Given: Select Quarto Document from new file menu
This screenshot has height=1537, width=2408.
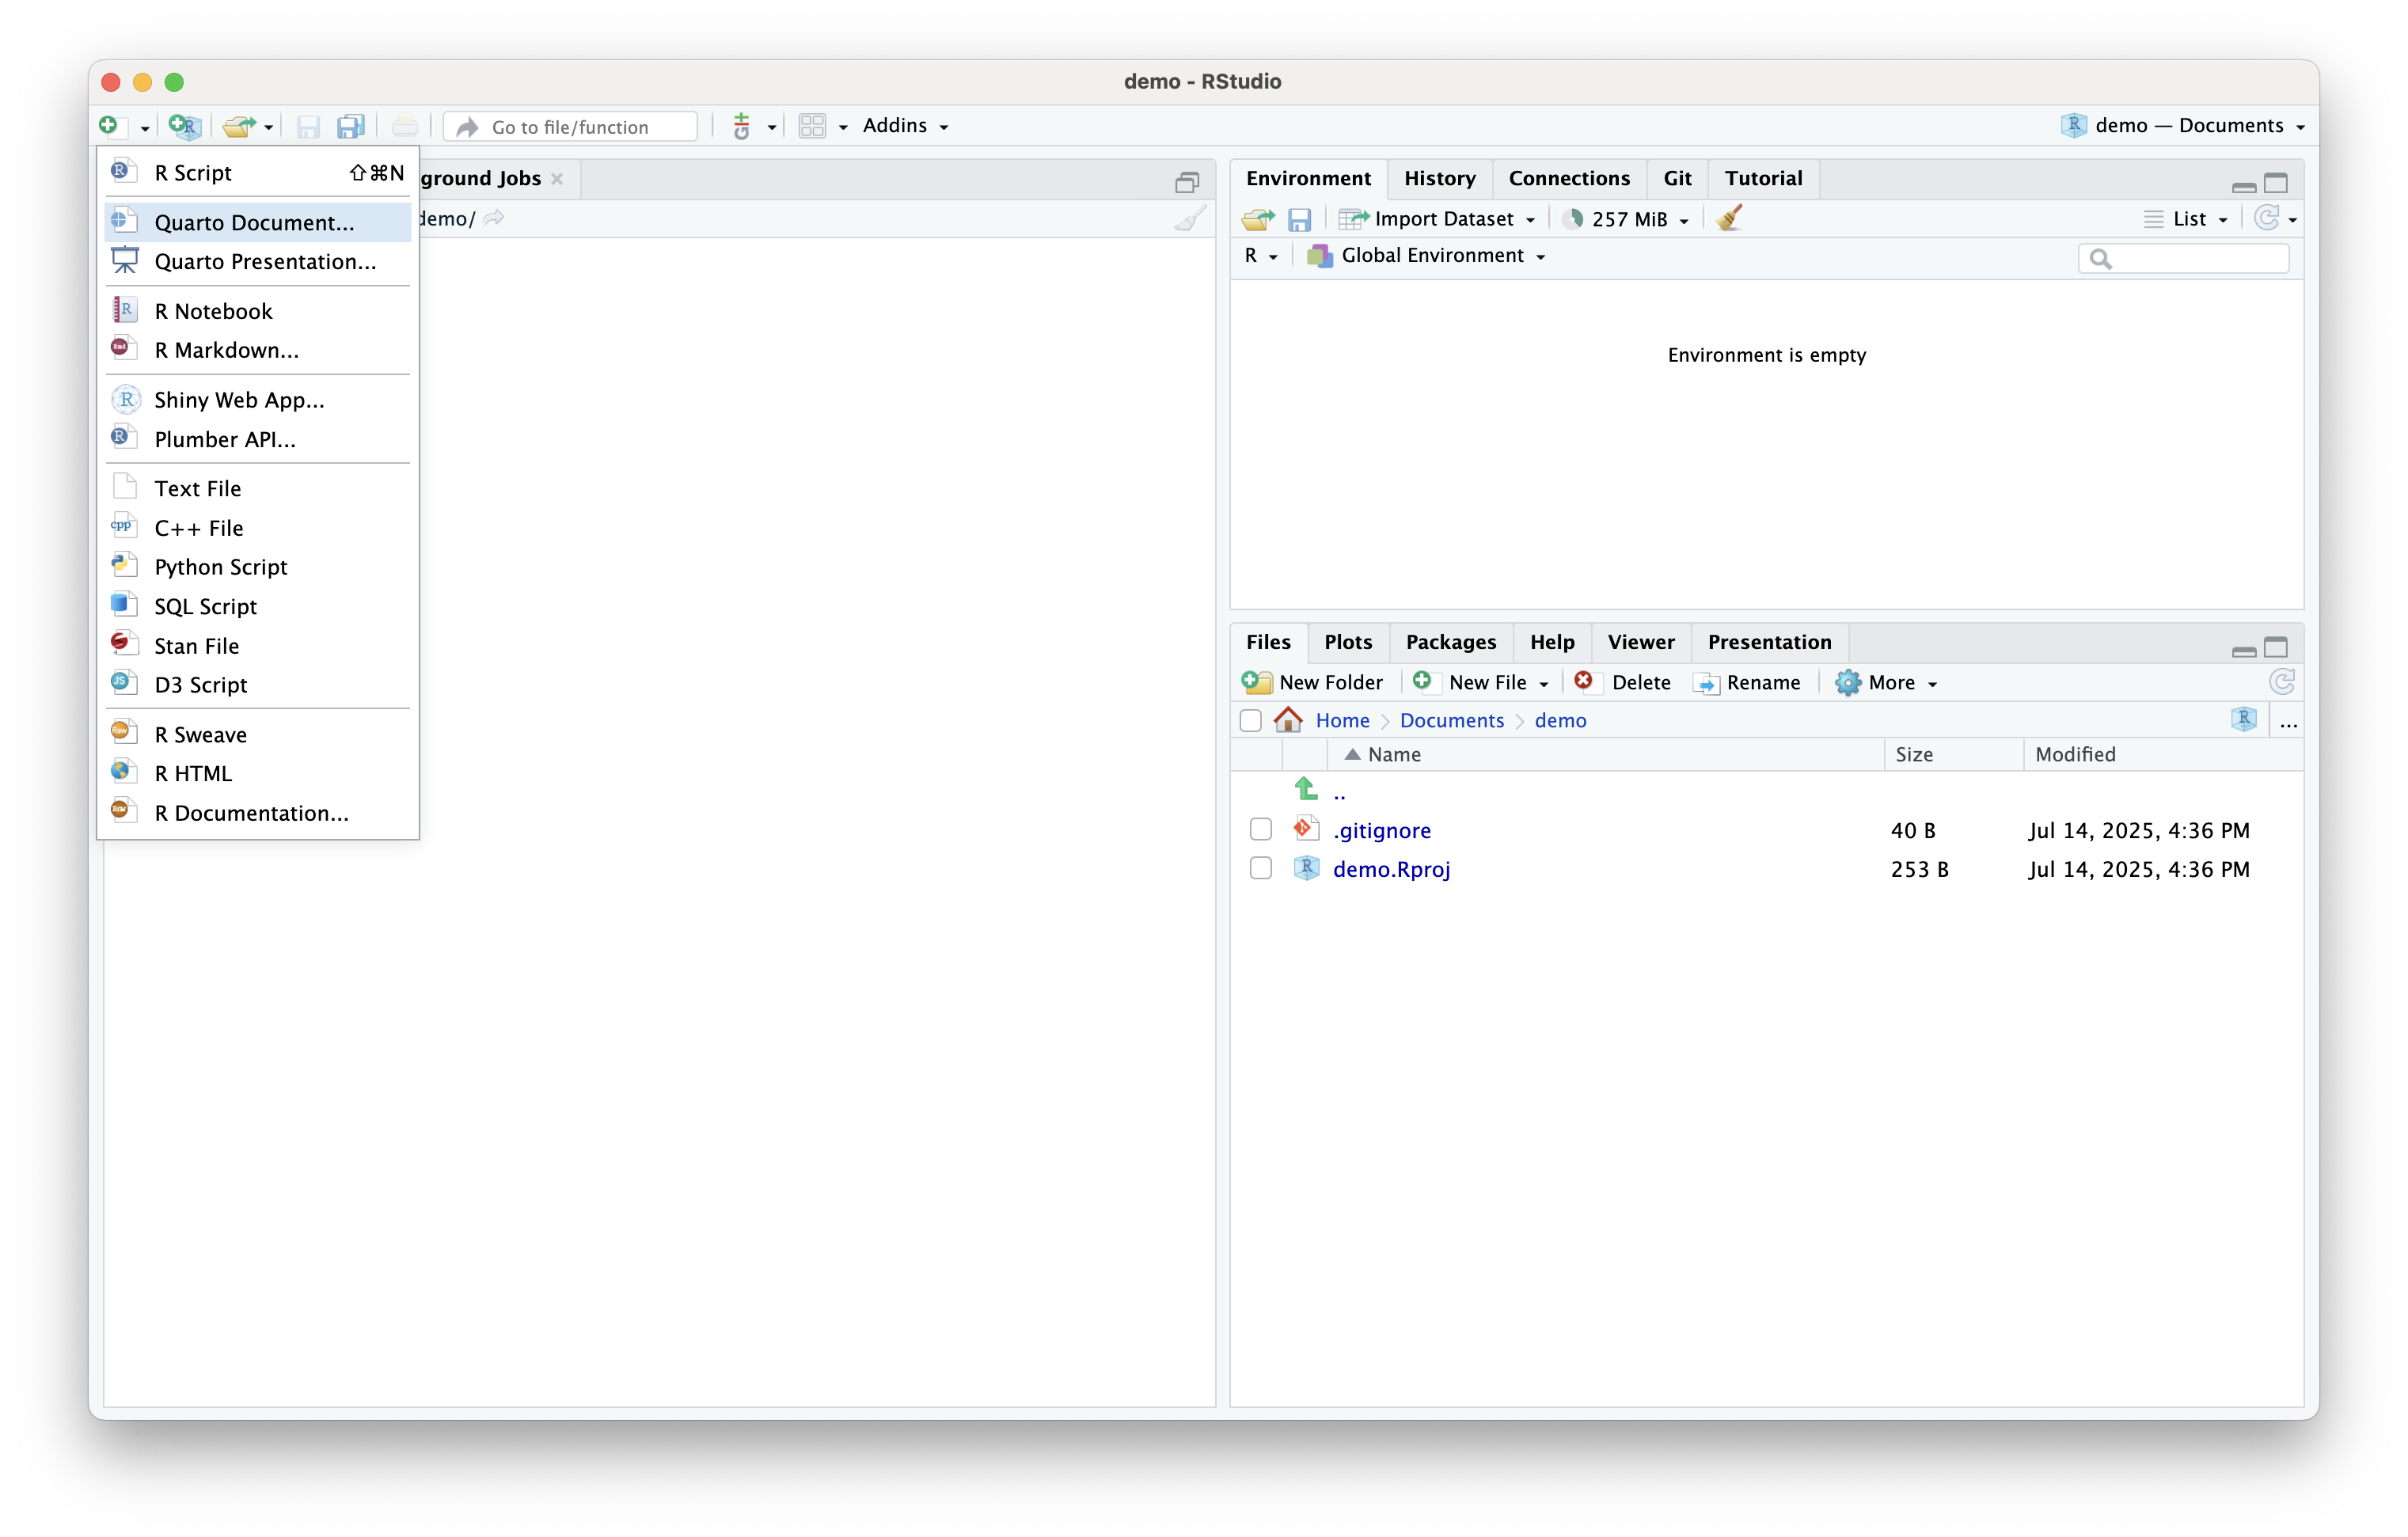Looking at the screenshot, I should (x=254, y=222).
